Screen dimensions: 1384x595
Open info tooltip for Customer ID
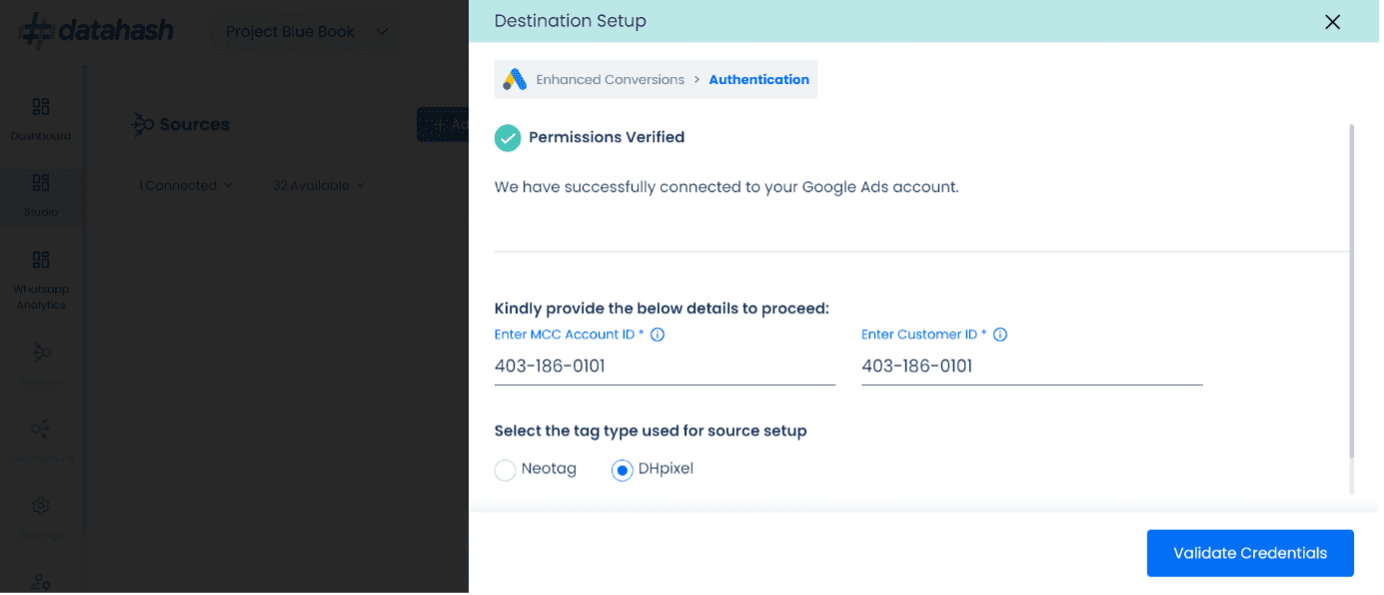pyautogui.click(x=1002, y=336)
